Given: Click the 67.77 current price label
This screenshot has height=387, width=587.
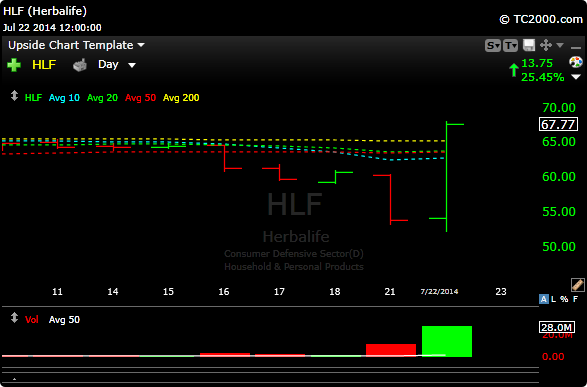Looking at the screenshot, I should (x=558, y=124).
